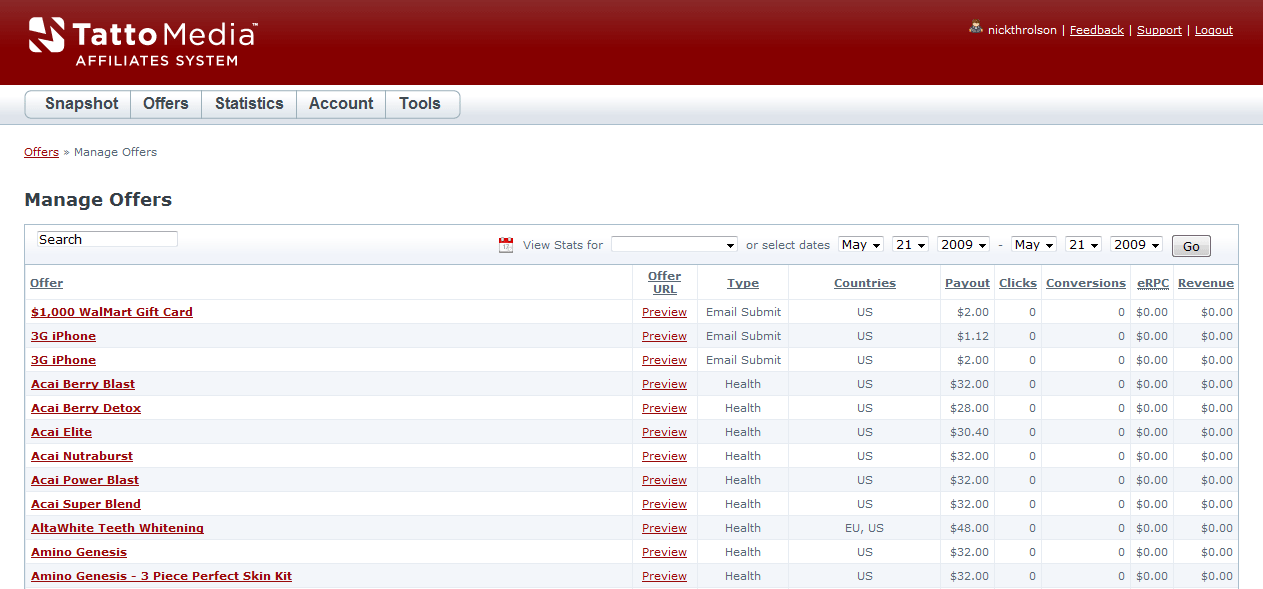Click the $30.40 payout value
Screen dimensions: 1263x589
pos(969,432)
